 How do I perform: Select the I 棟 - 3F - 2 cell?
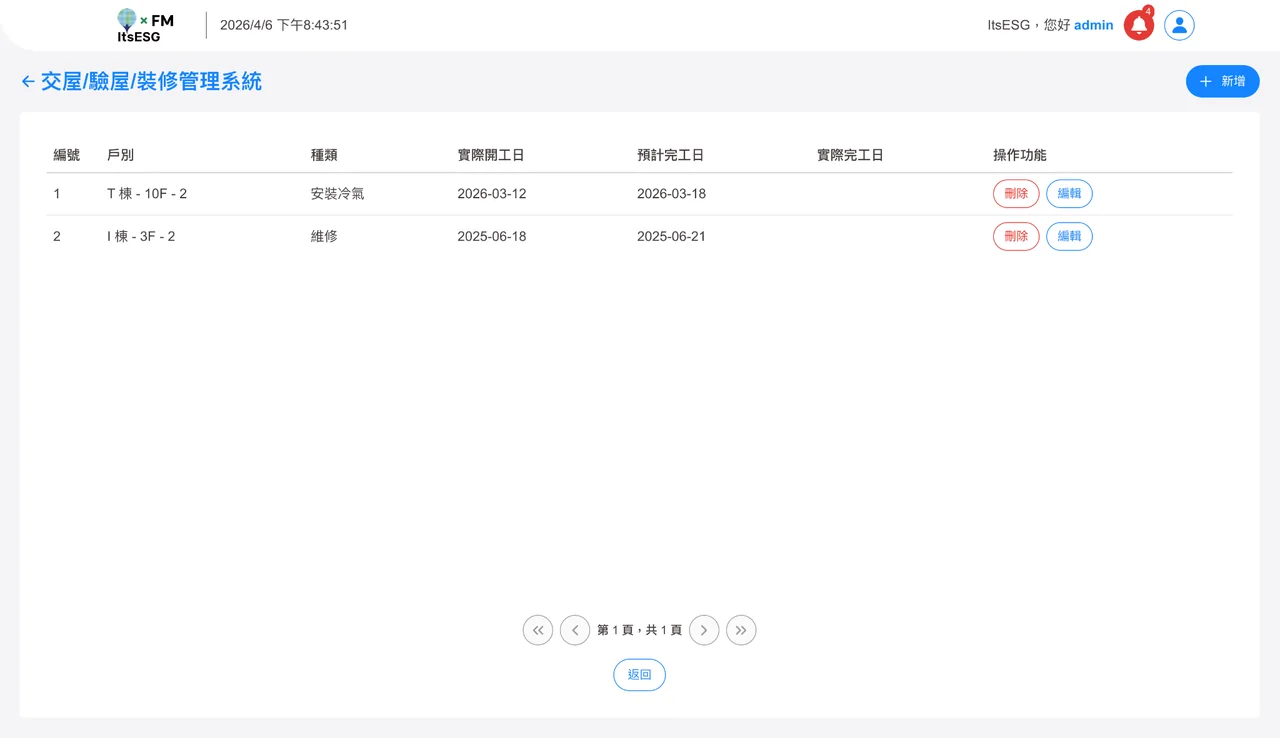click(x=141, y=237)
